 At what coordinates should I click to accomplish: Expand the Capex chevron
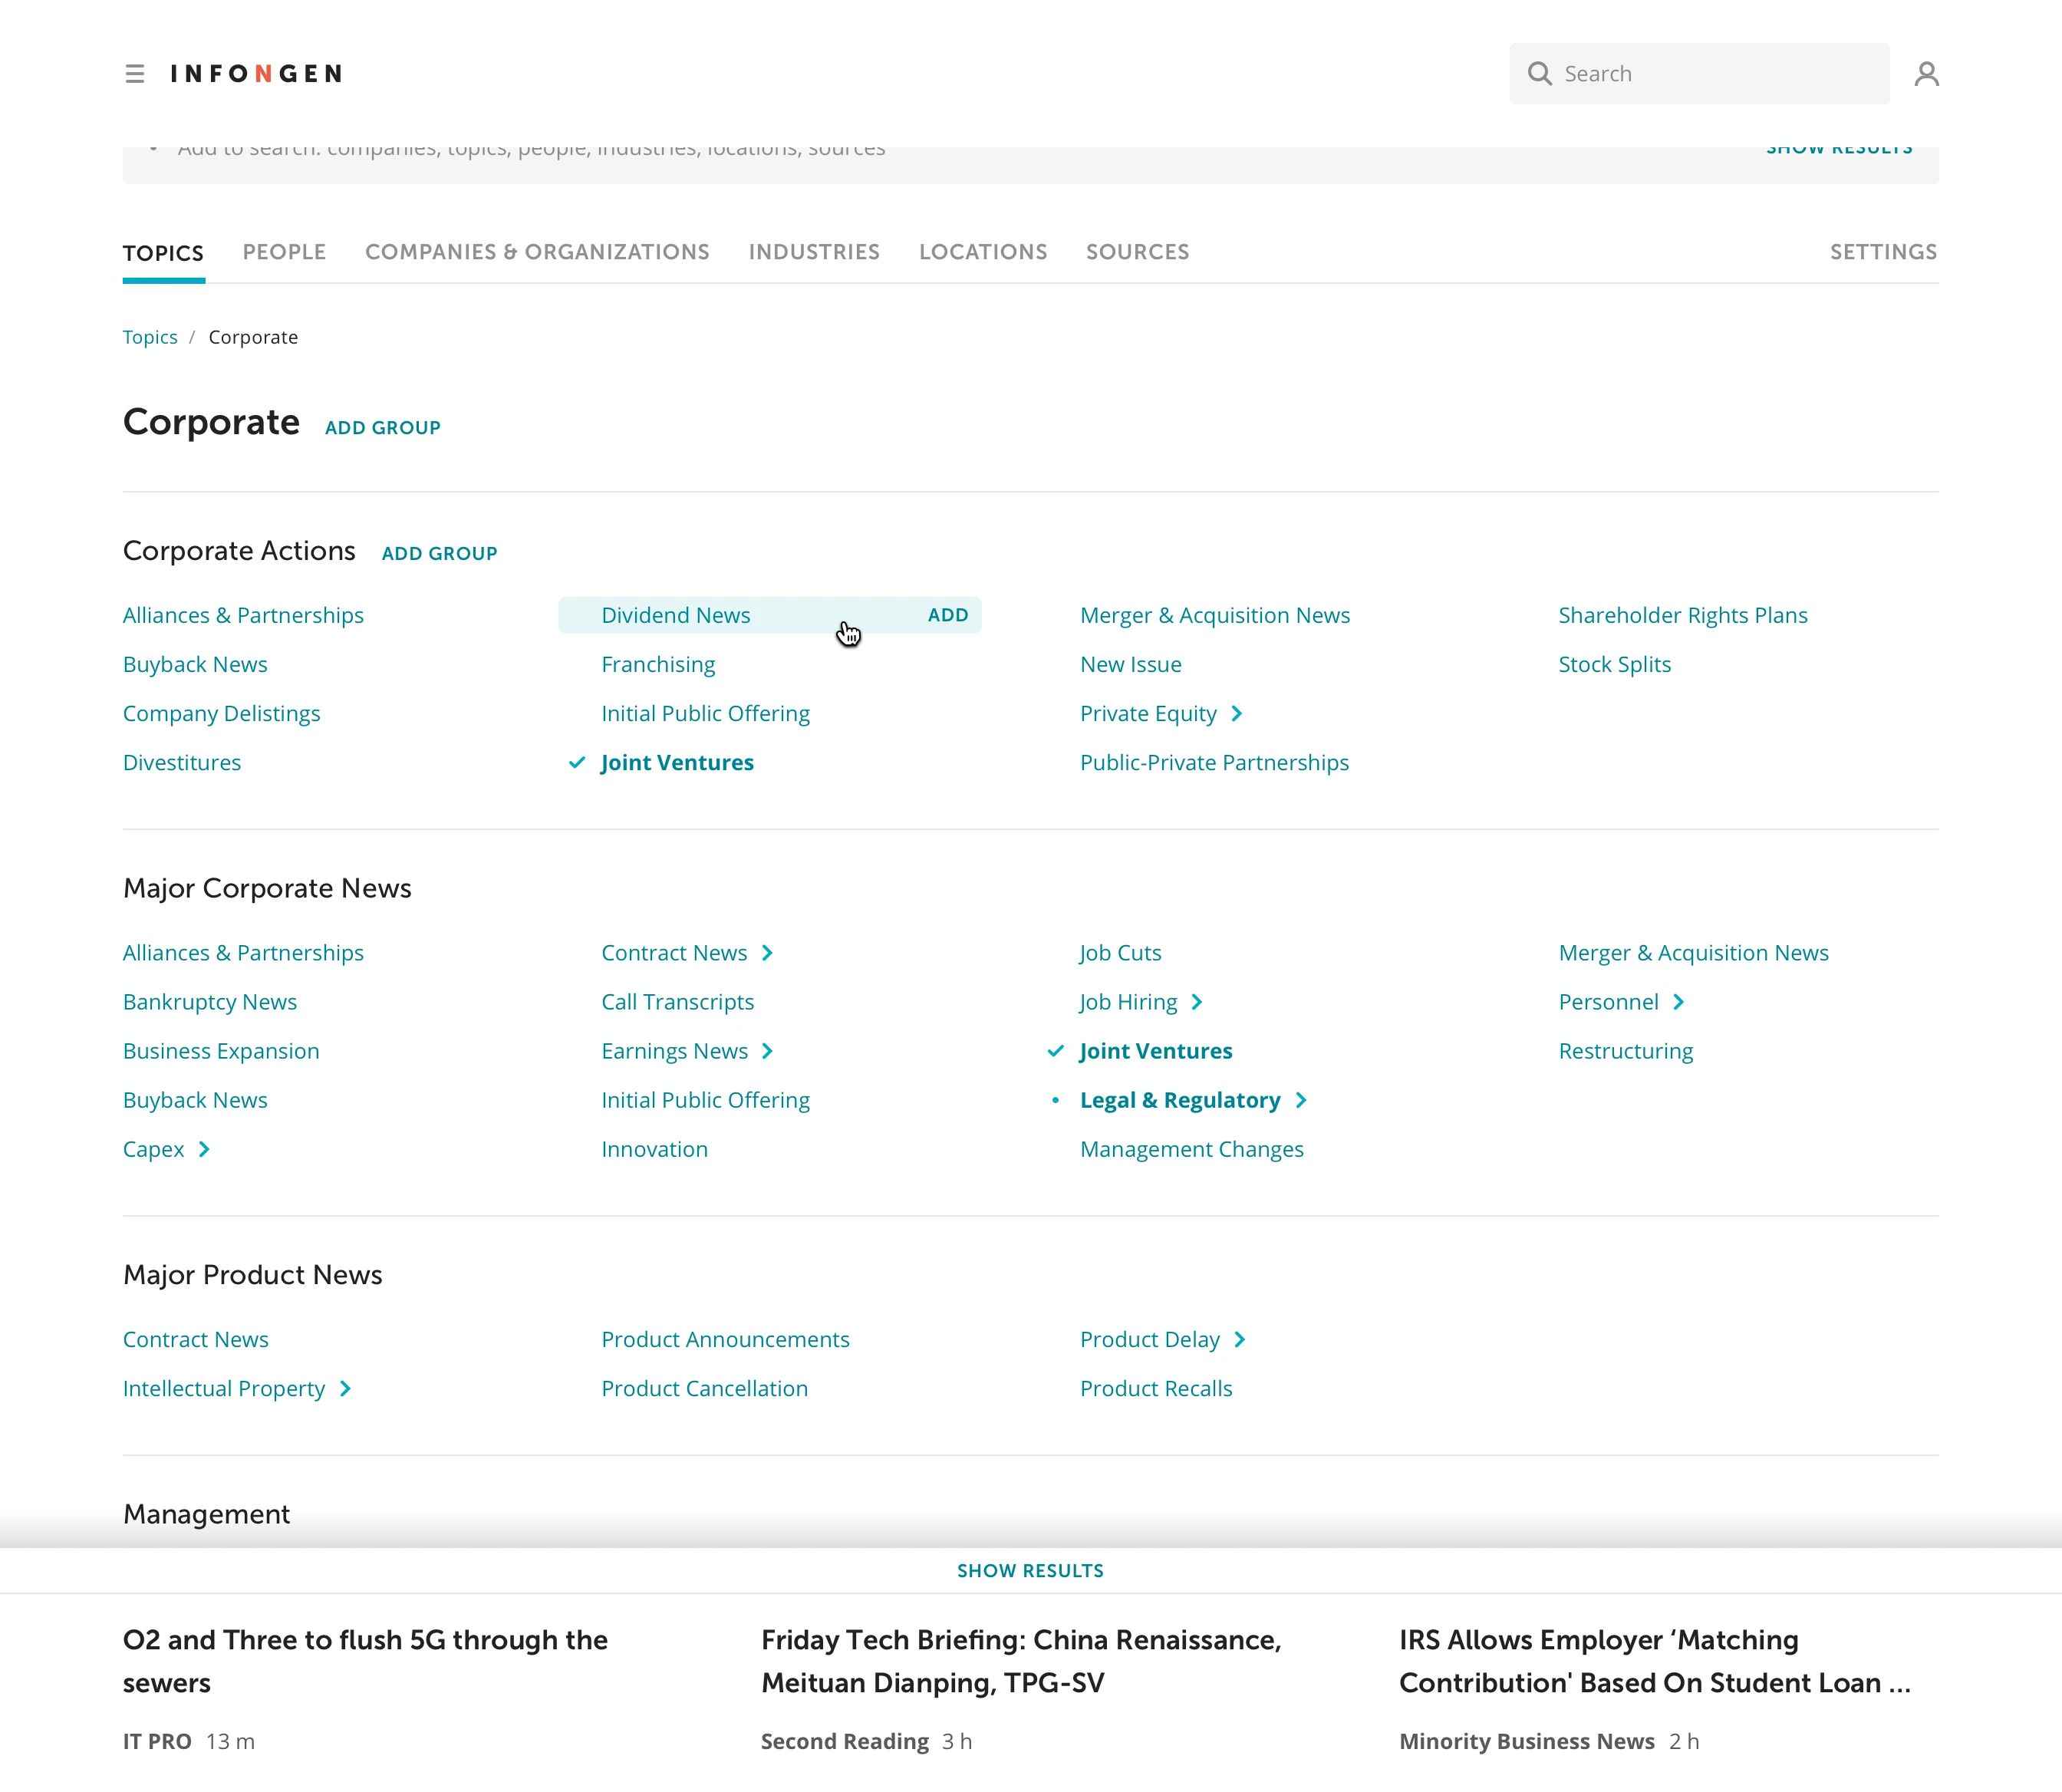coord(204,1150)
